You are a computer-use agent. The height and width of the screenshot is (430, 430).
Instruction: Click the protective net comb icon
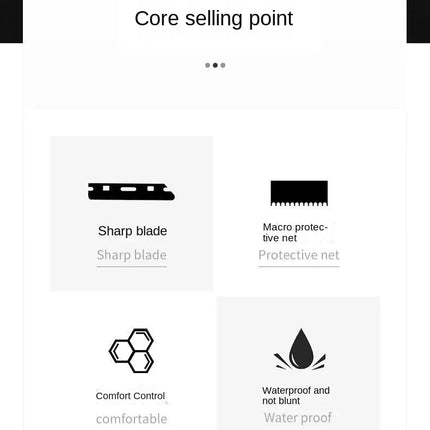tap(299, 193)
